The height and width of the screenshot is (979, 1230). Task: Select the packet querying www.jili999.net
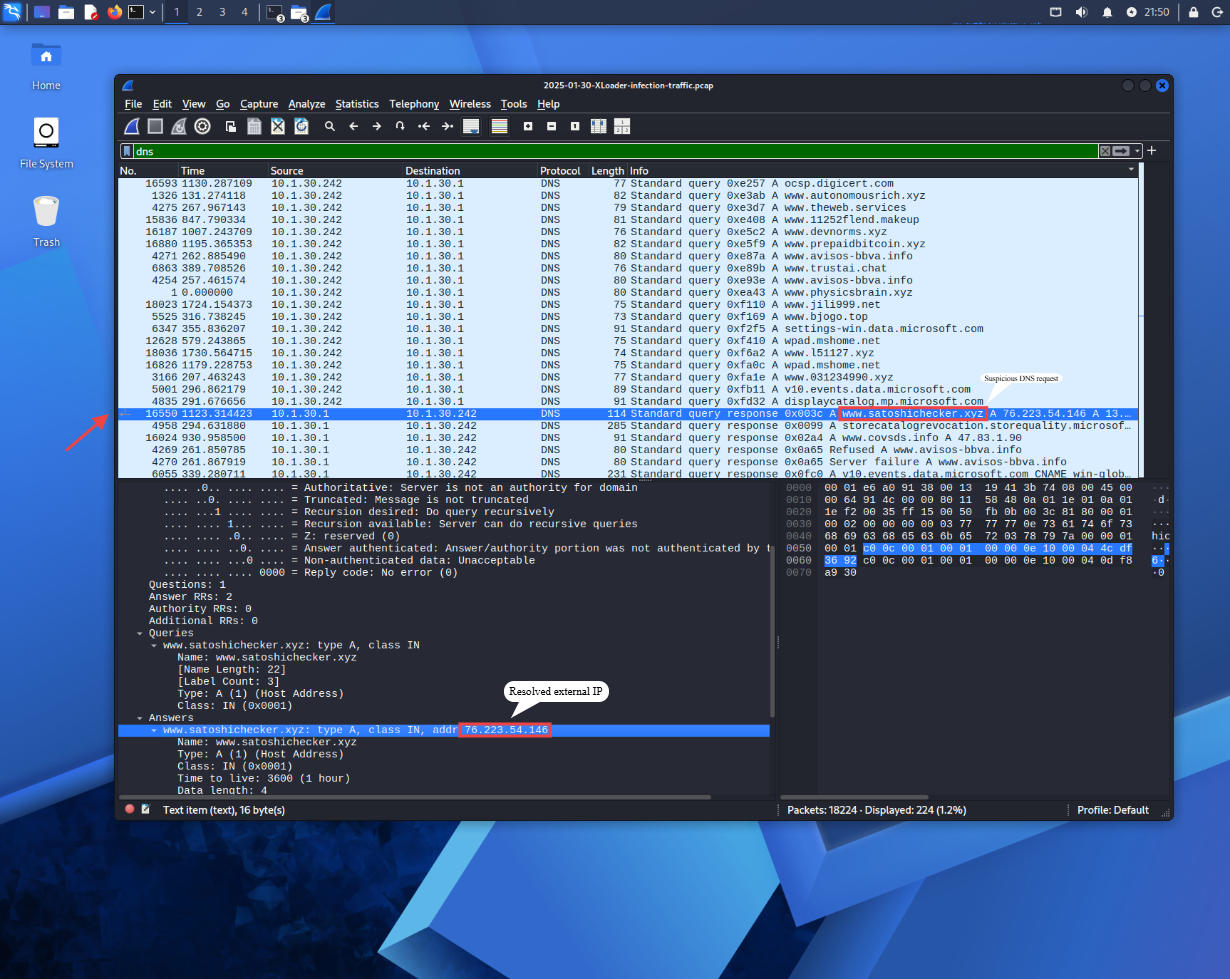(630, 304)
